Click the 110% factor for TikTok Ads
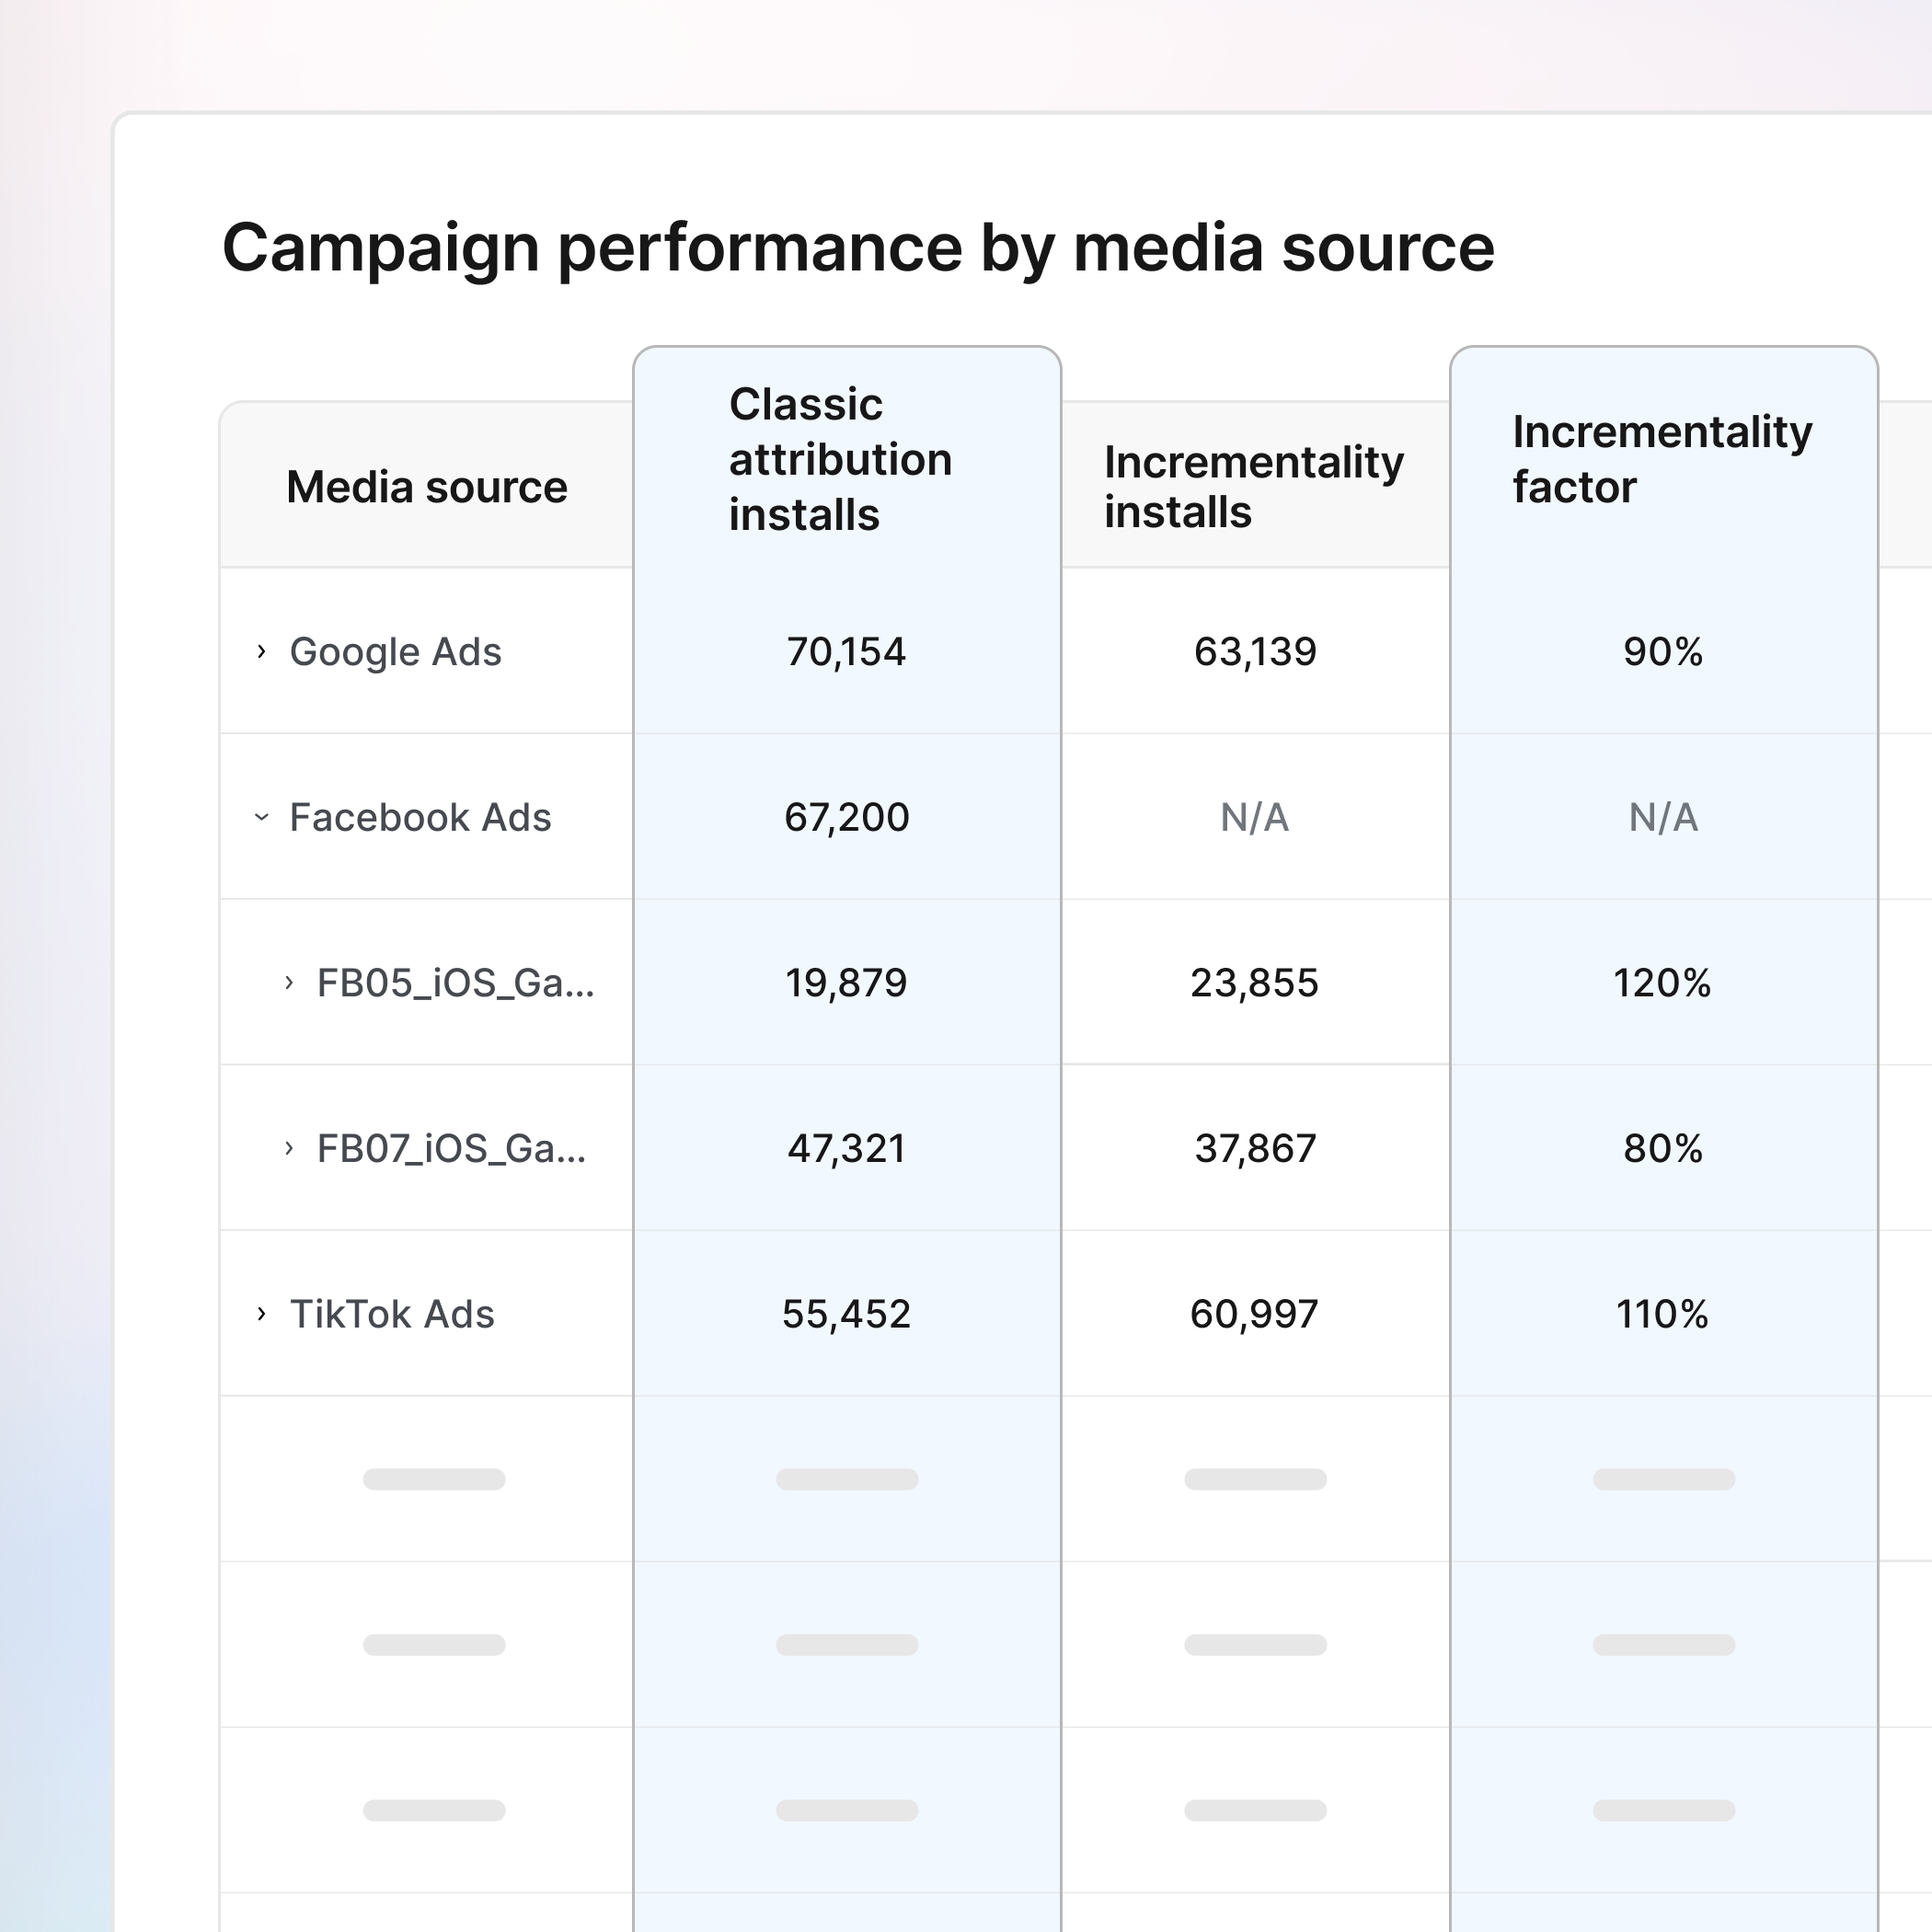 pyautogui.click(x=1662, y=1314)
